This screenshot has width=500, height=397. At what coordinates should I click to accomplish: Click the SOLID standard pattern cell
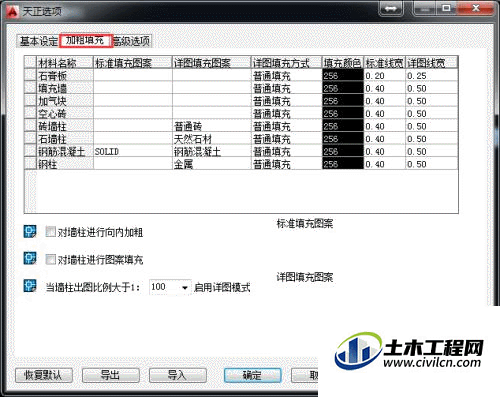[133, 151]
